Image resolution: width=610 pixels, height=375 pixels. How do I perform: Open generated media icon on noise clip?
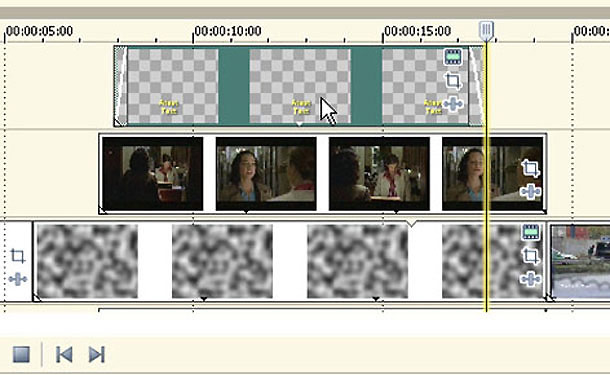tap(531, 232)
